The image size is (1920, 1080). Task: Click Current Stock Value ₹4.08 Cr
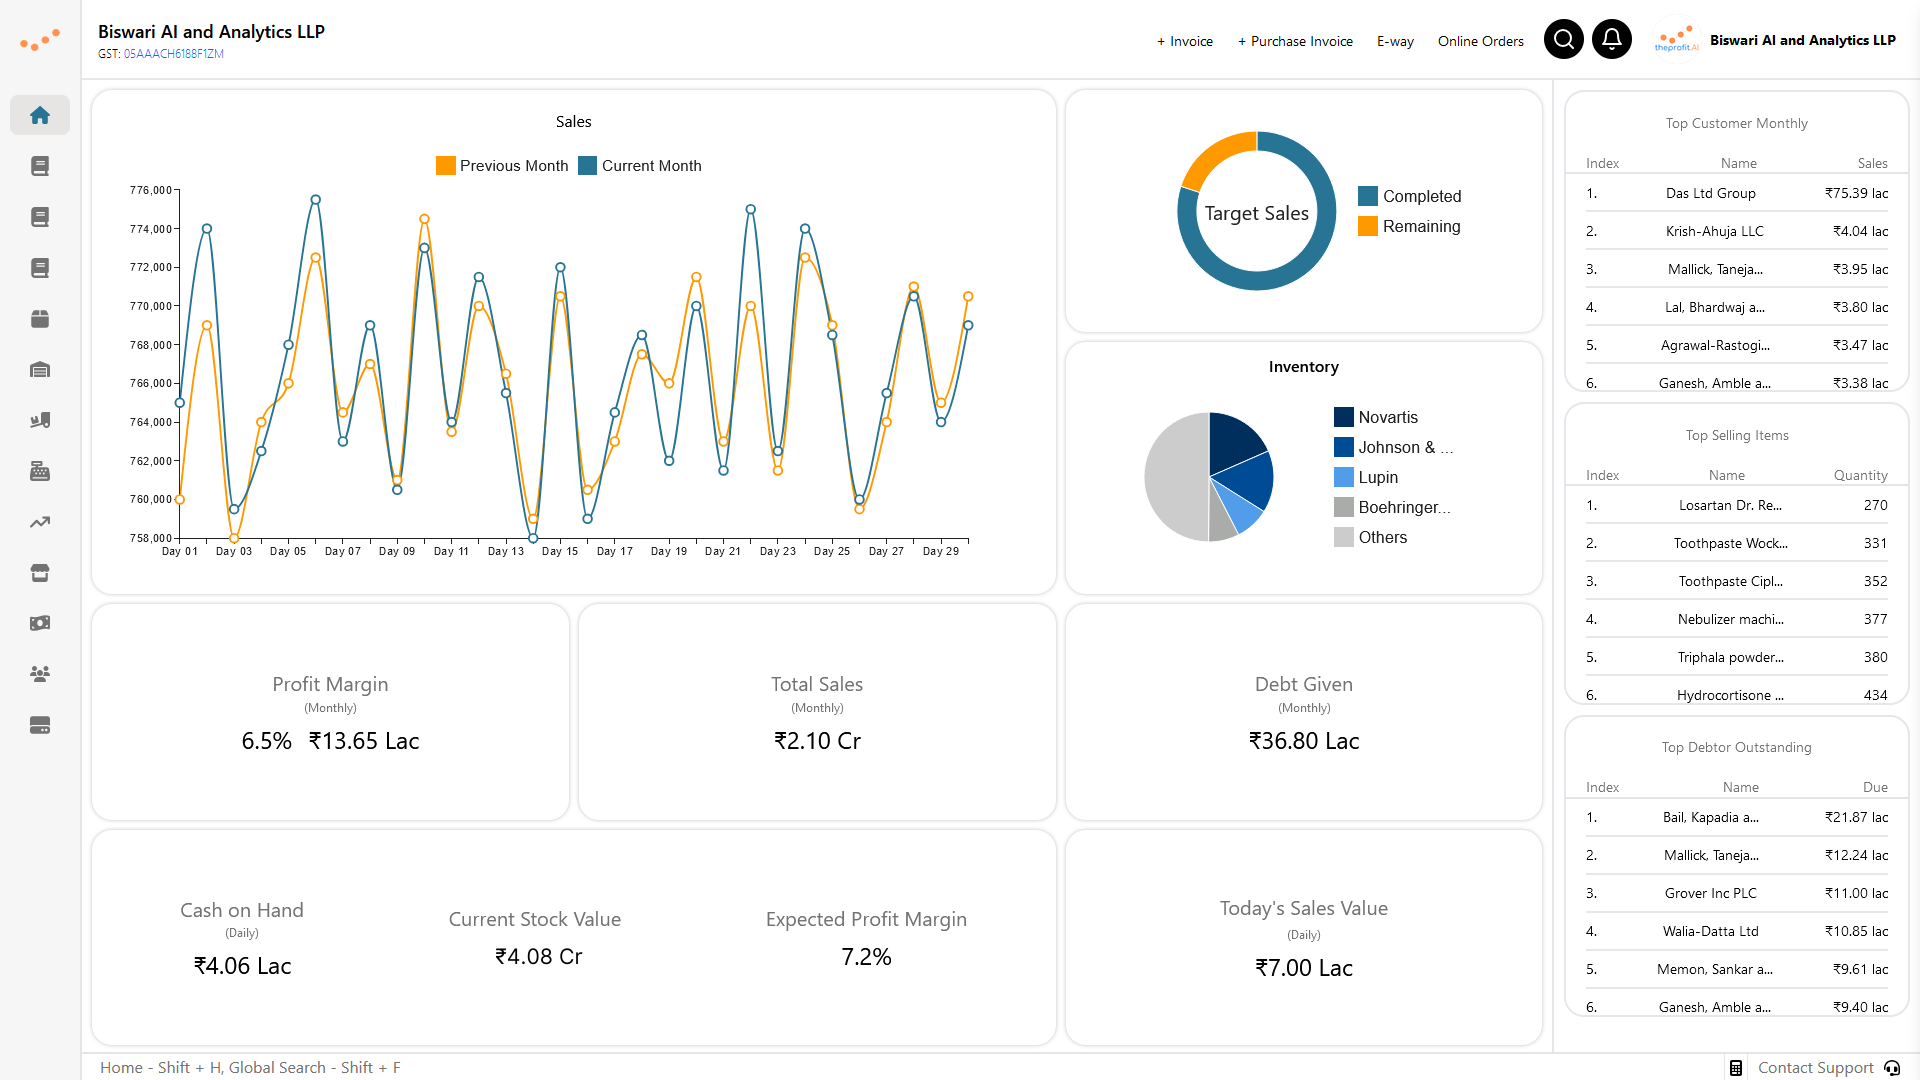pyautogui.click(x=538, y=957)
